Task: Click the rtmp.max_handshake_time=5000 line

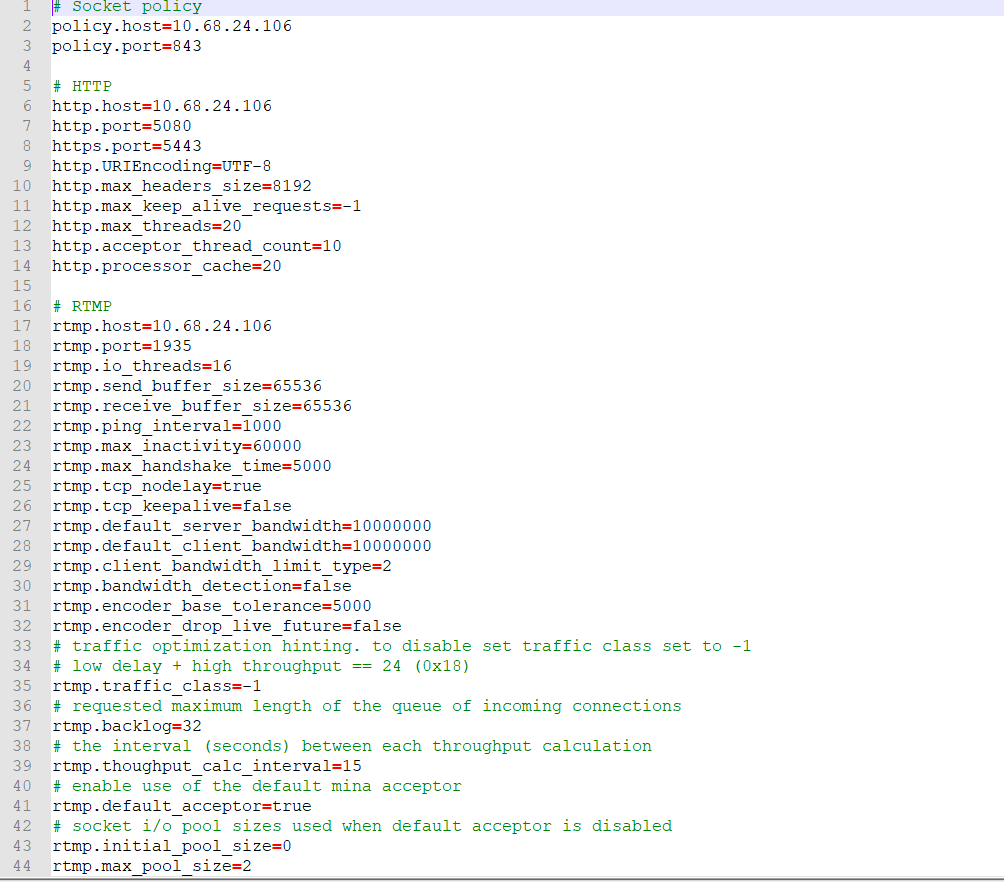Action: coord(191,466)
